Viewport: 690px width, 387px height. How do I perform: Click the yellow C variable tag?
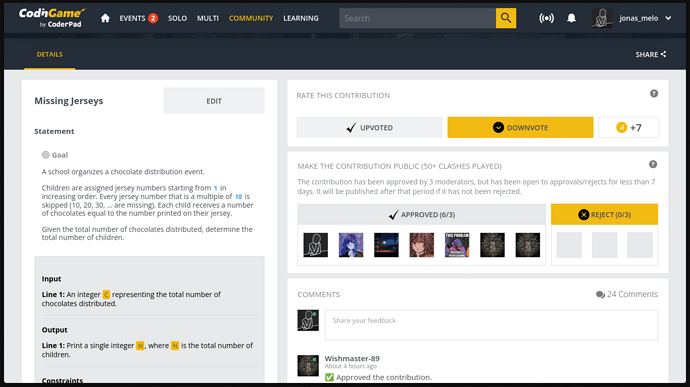point(106,295)
